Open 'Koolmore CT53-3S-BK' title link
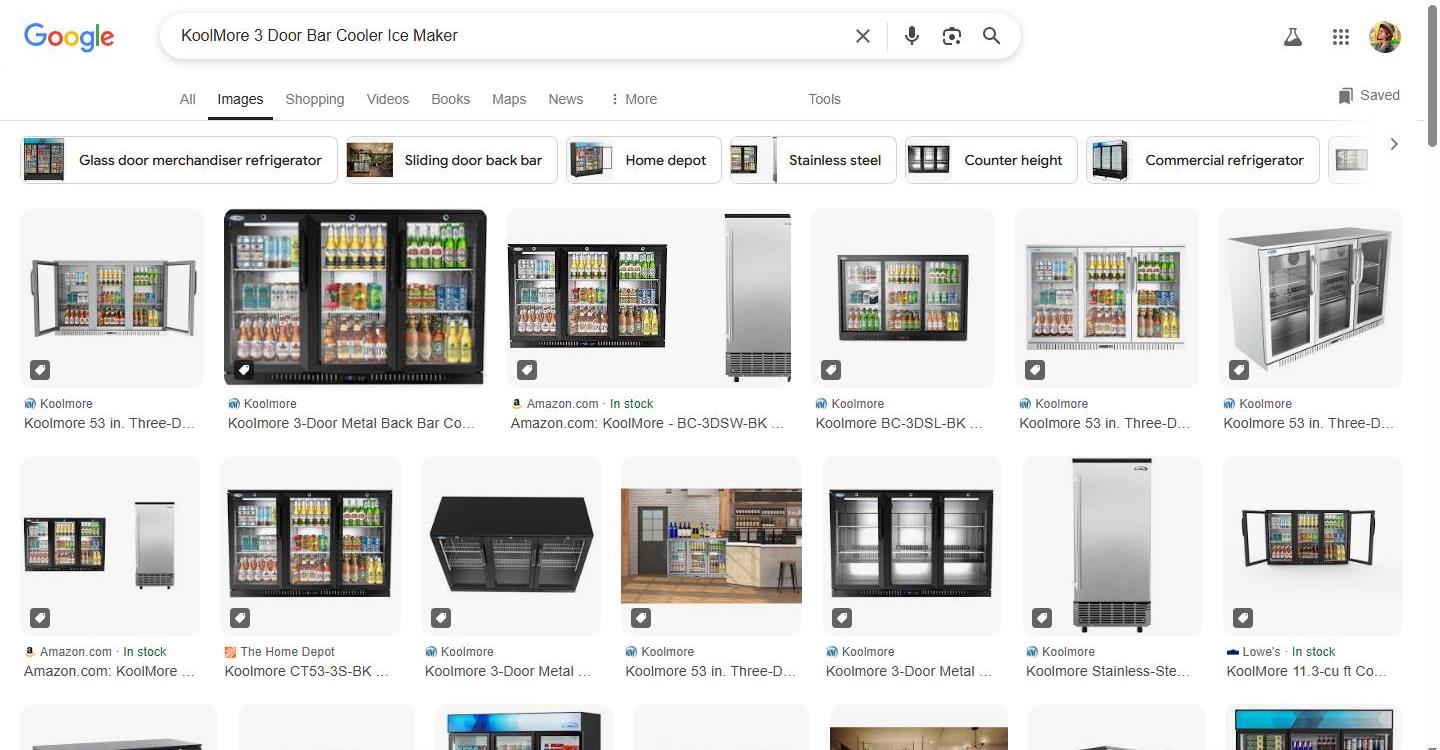The width and height of the screenshot is (1440, 750). 306,671
